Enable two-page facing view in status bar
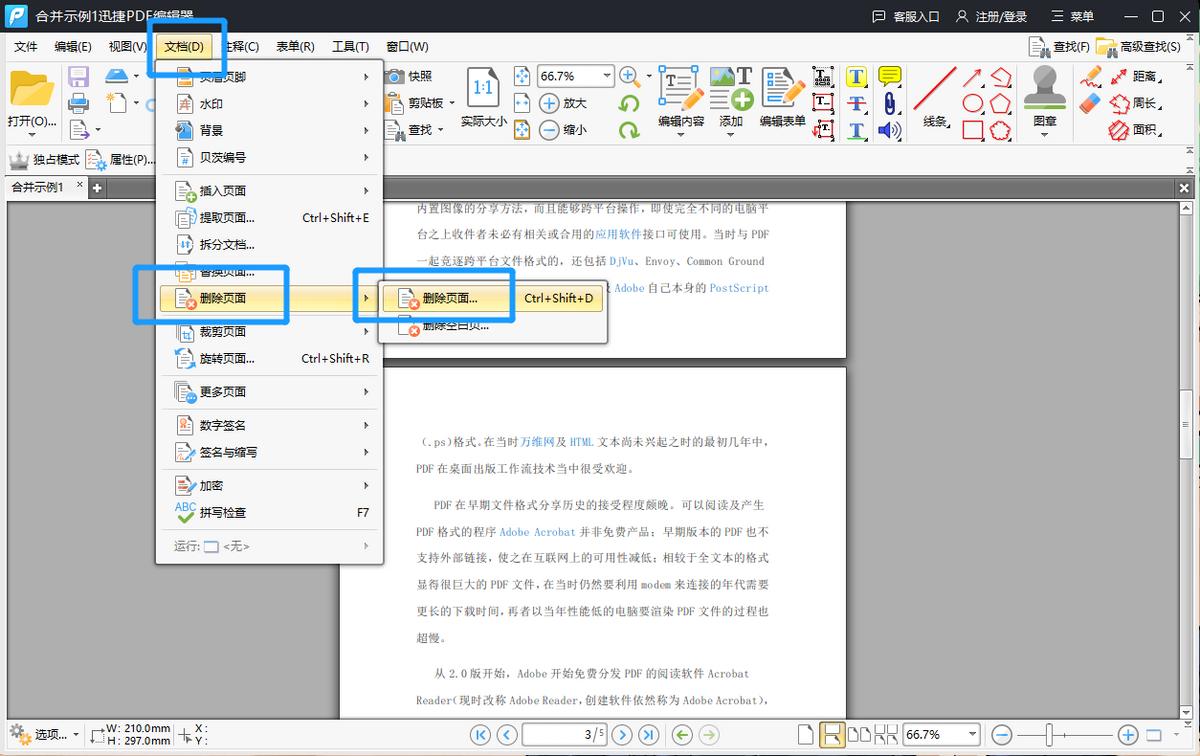Screen dimensions: 1200x756 tap(859, 734)
